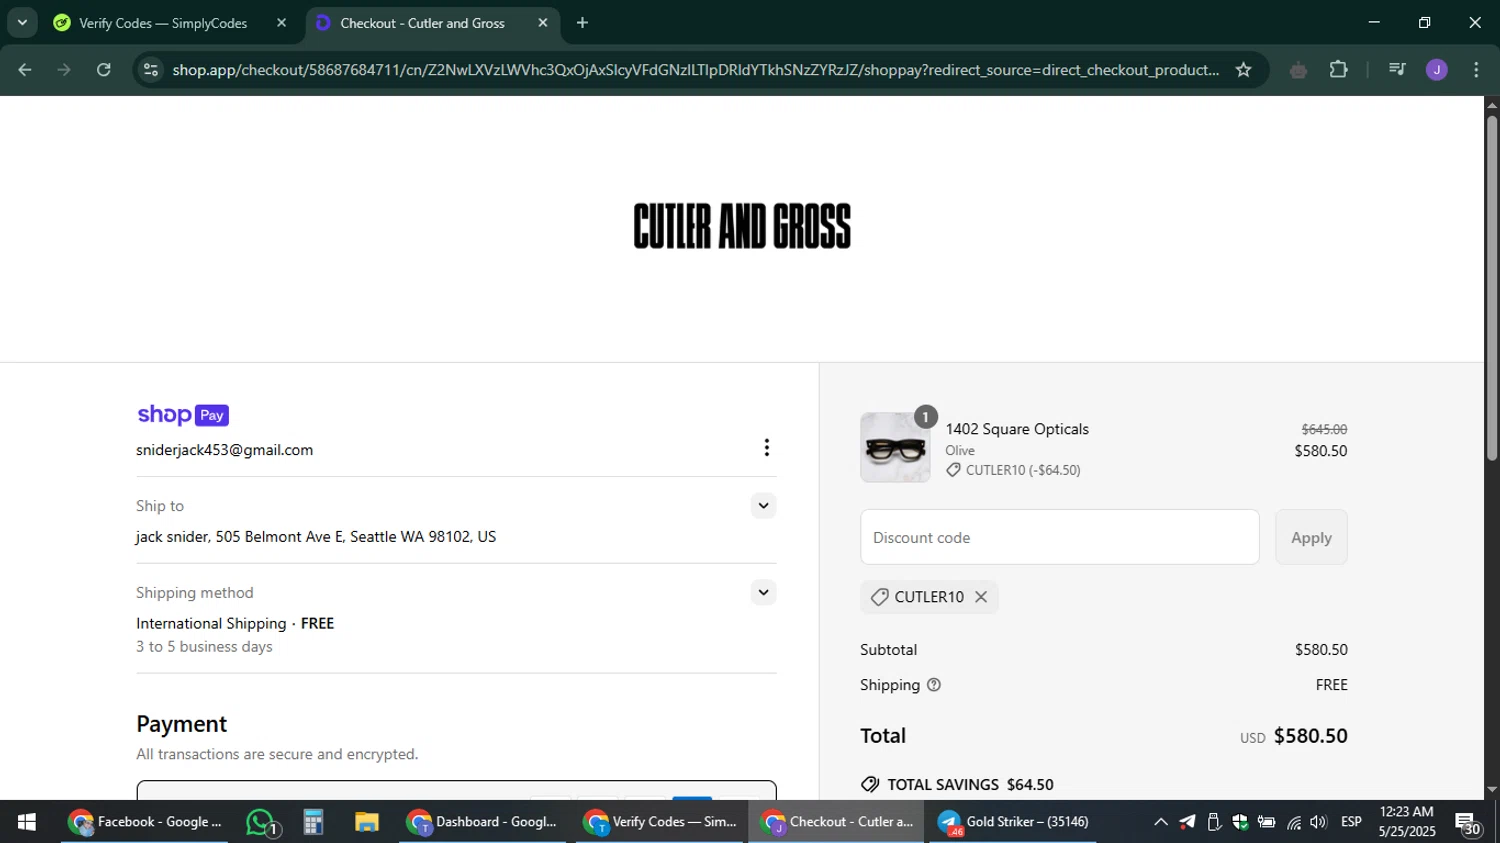Click the Subtotal $580.50 value
This screenshot has height=843, width=1500.
pyautogui.click(x=1321, y=650)
